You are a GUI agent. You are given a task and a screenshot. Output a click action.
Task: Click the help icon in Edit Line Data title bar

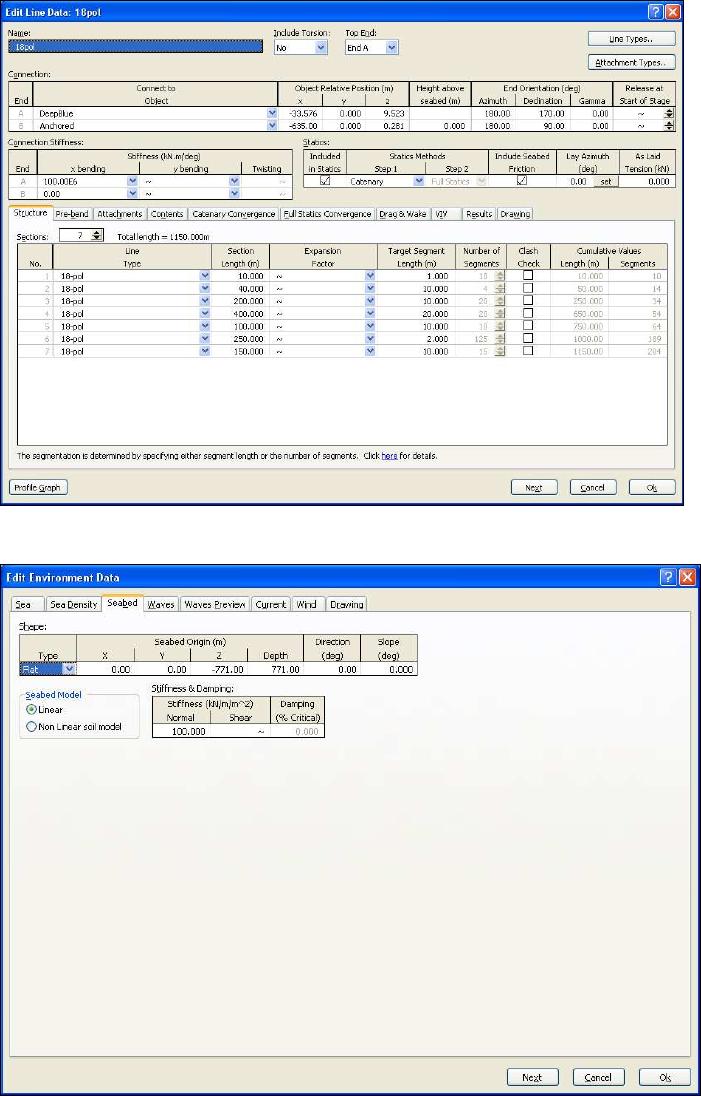pyautogui.click(x=655, y=11)
